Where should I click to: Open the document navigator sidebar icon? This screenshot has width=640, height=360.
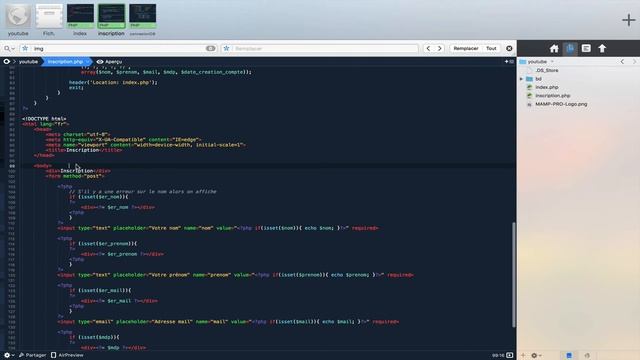point(586,49)
